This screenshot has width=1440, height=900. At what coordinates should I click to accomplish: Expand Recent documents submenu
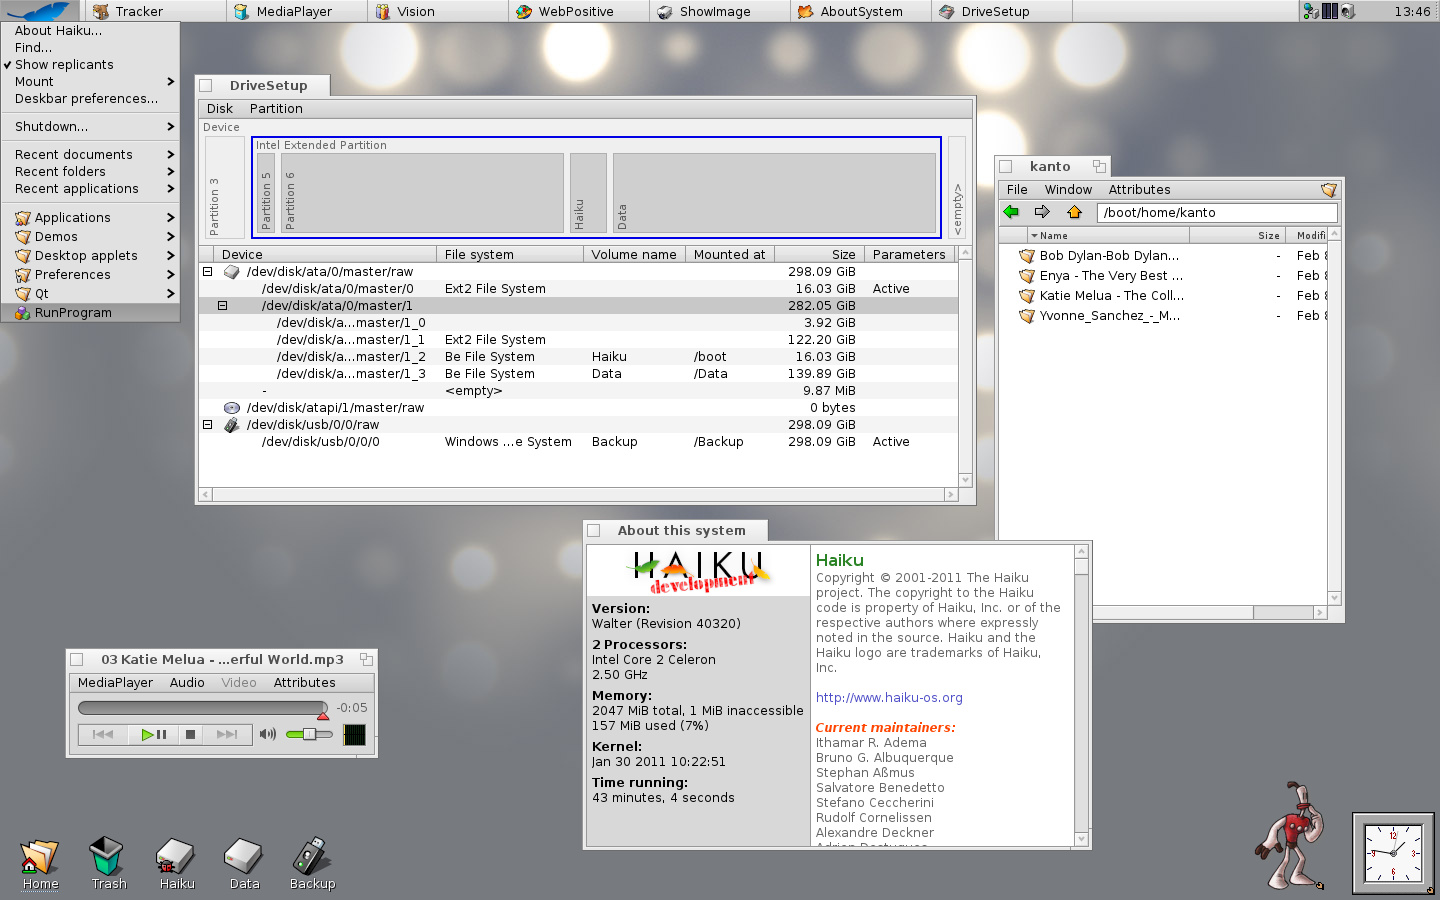(90, 155)
